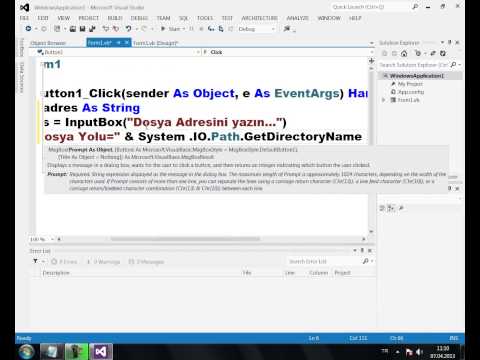Click the Project column header
The image size is (480, 360).
pos(342,273)
